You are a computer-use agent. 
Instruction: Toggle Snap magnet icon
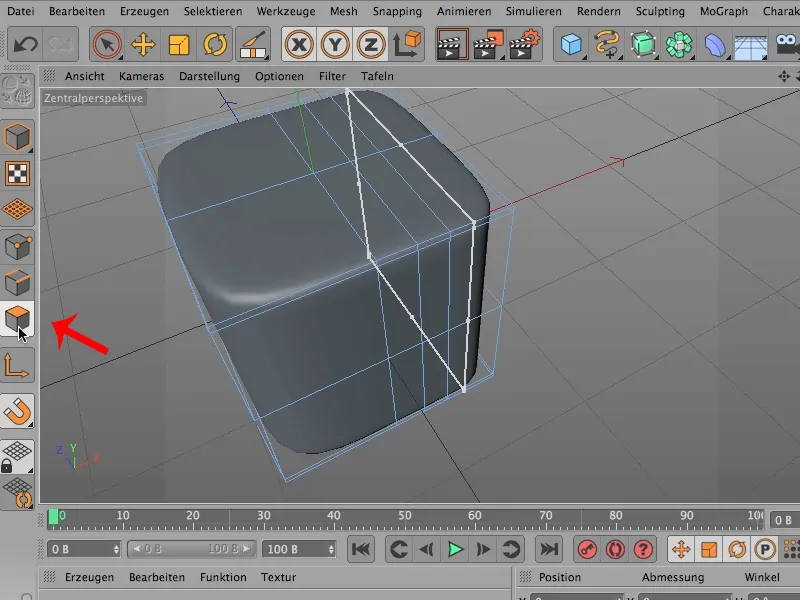click(17, 411)
